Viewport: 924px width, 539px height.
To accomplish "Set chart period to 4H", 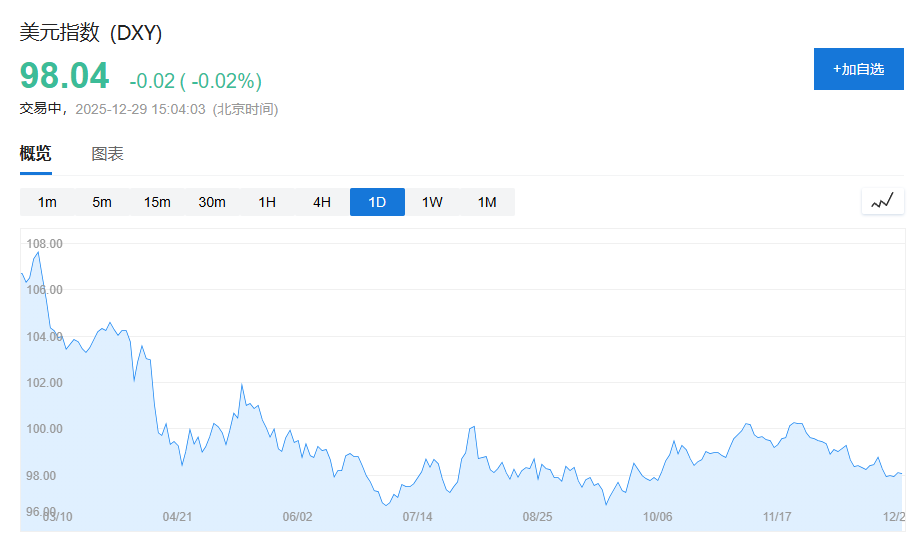I will [322, 202].
